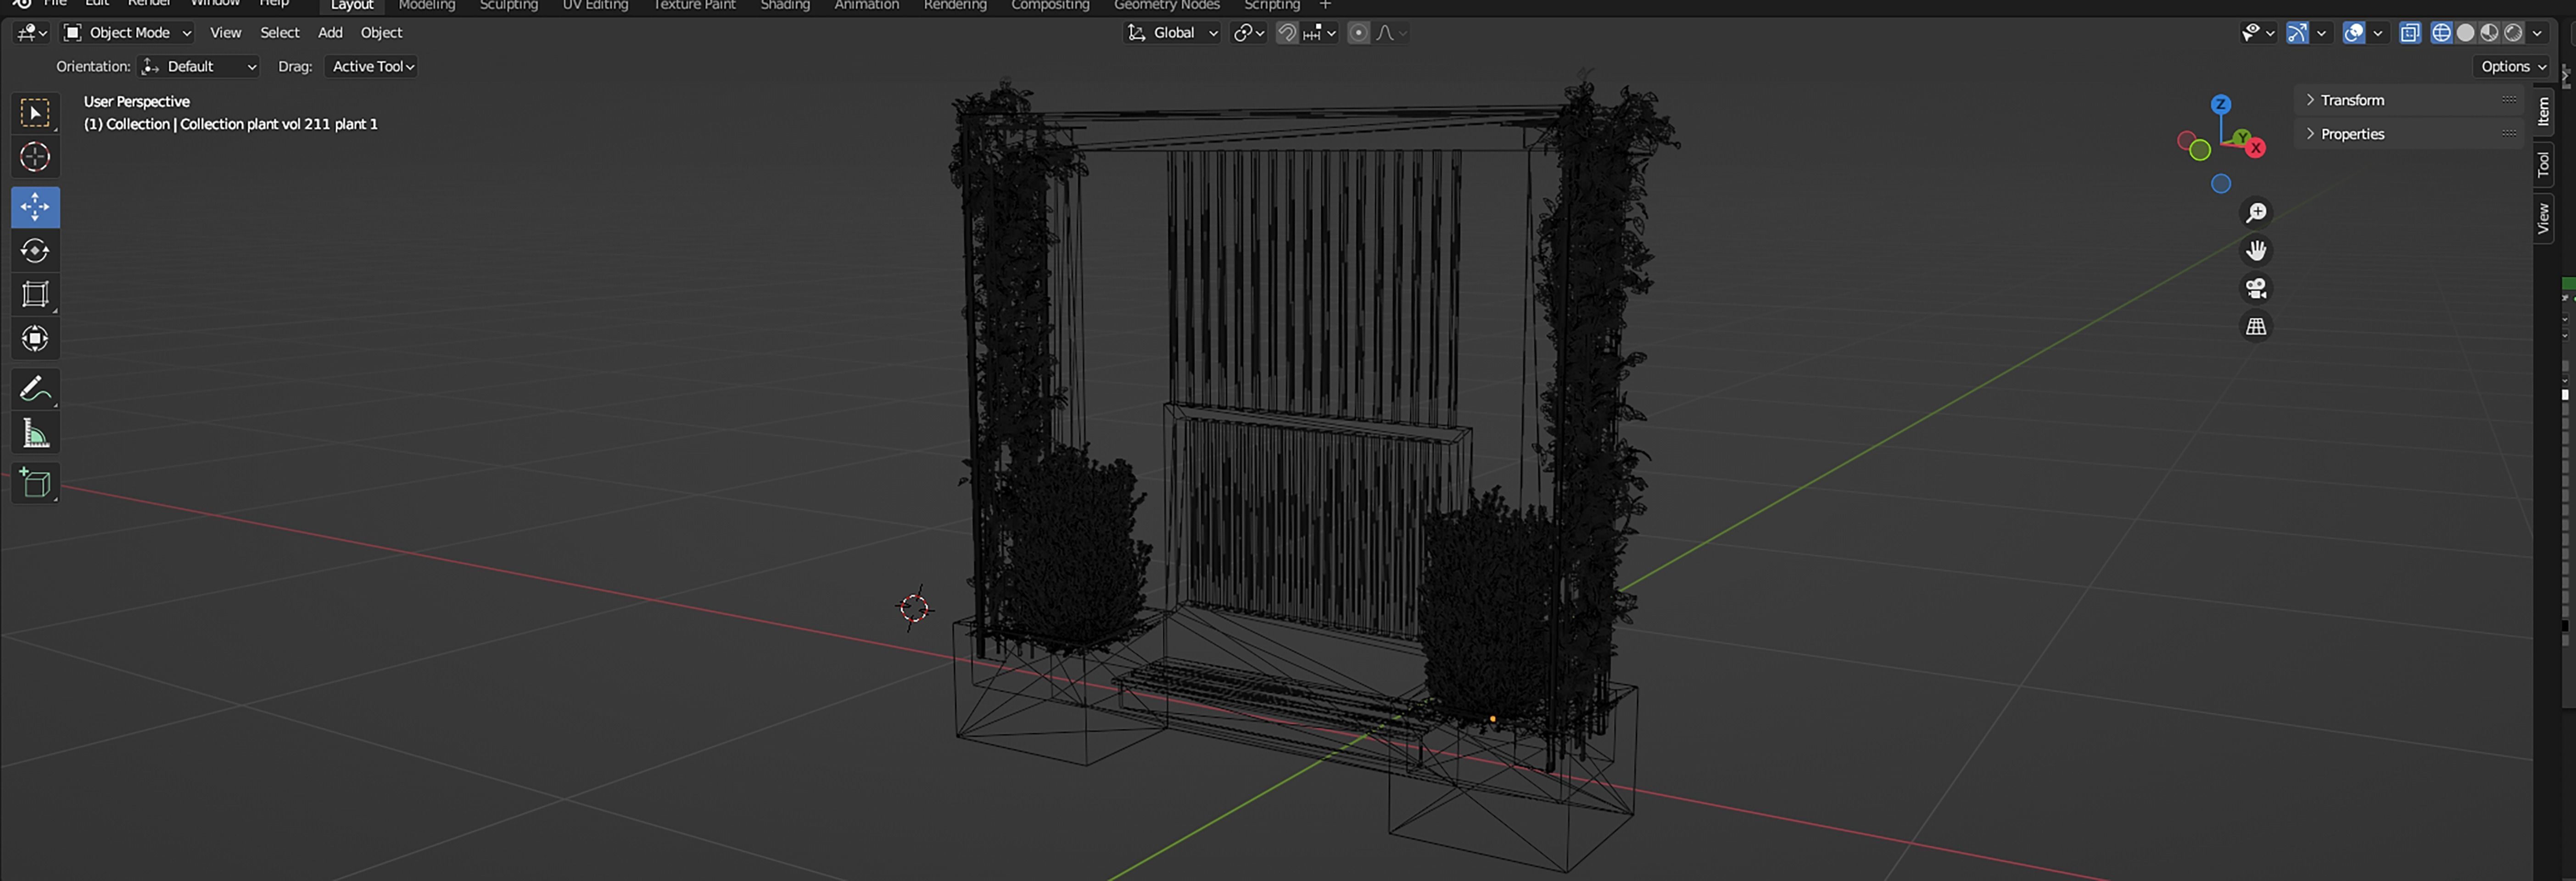
Task: Click the Blender logo menu
Action: [x=21, y=3]
